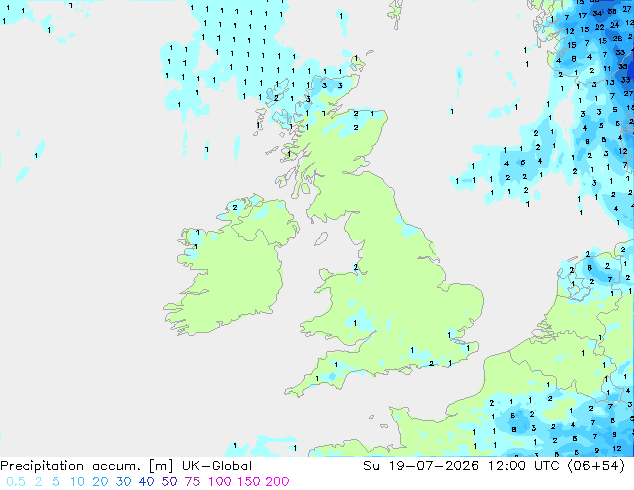Click the 75 legend value
The width and height of the screenshot is (634, 490).
pos(192,482)
